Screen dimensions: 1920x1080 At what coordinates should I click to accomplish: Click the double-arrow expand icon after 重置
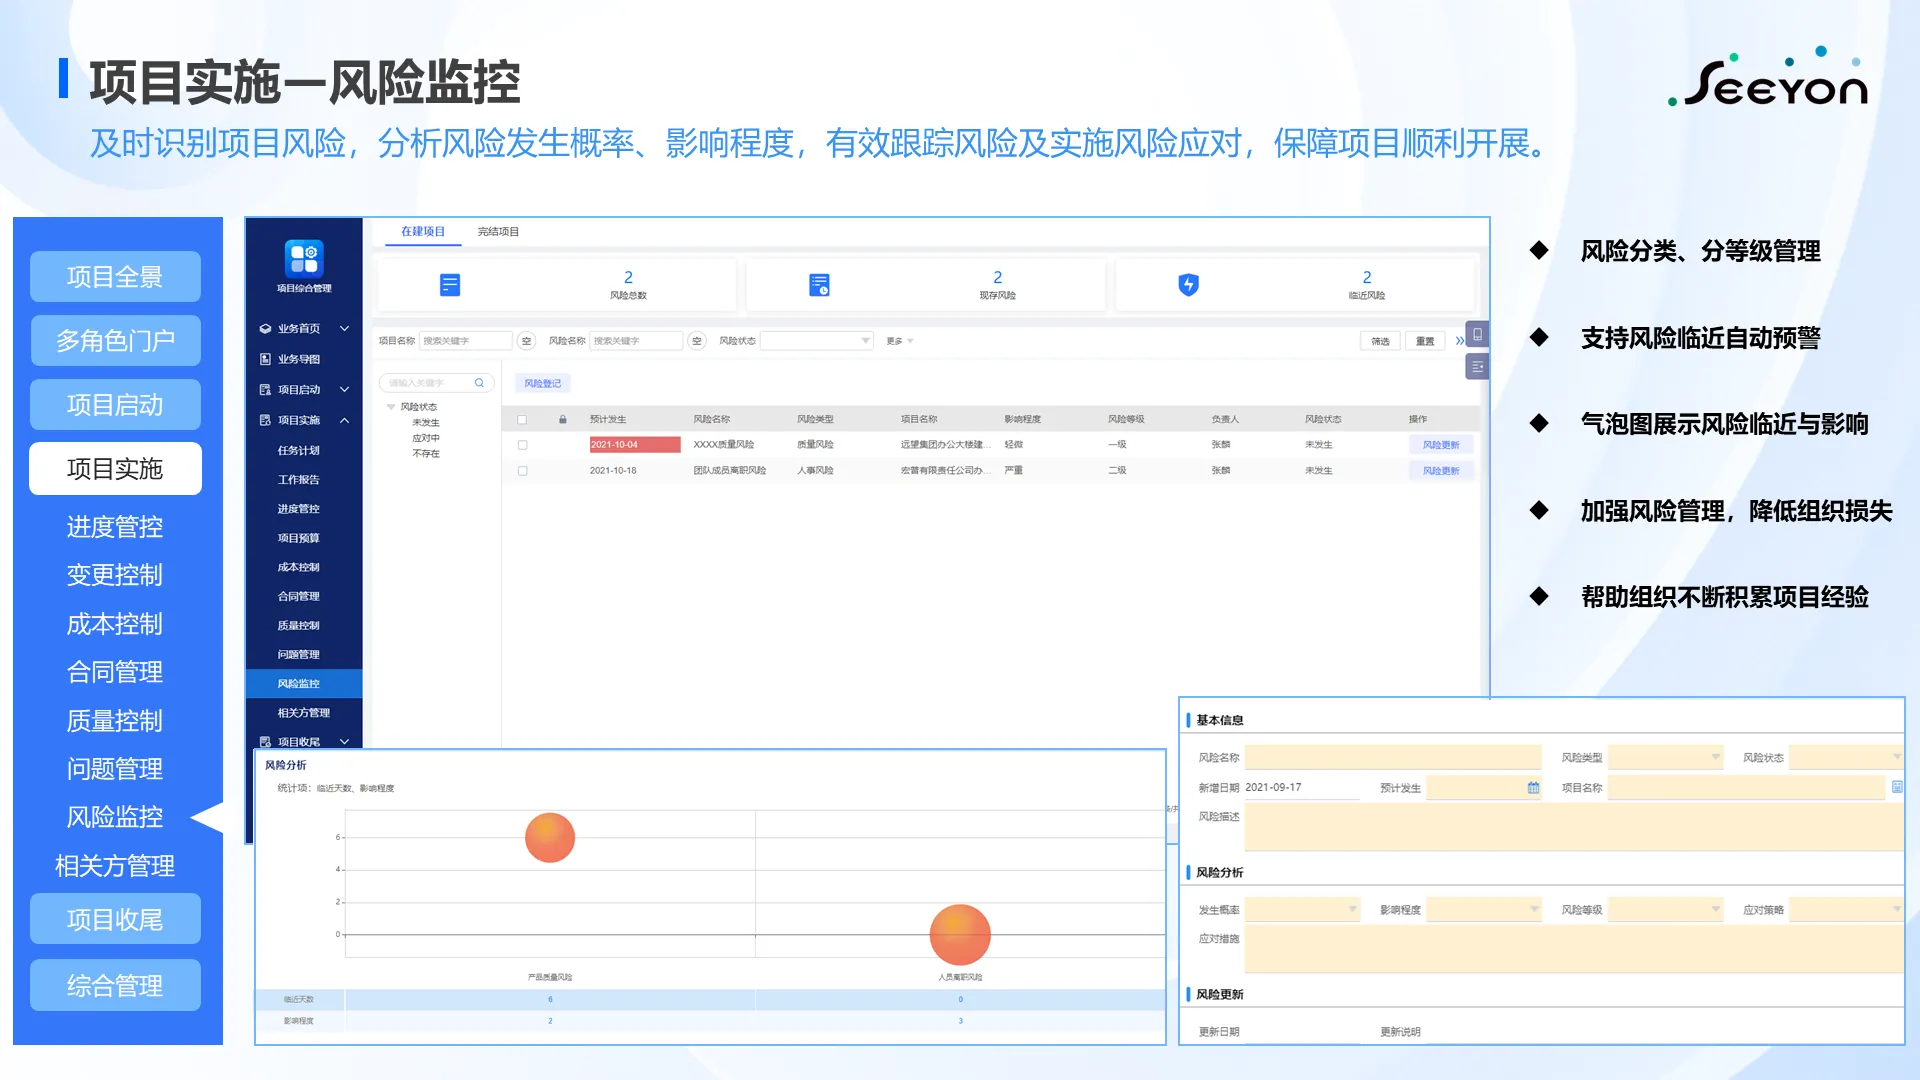1459,341
